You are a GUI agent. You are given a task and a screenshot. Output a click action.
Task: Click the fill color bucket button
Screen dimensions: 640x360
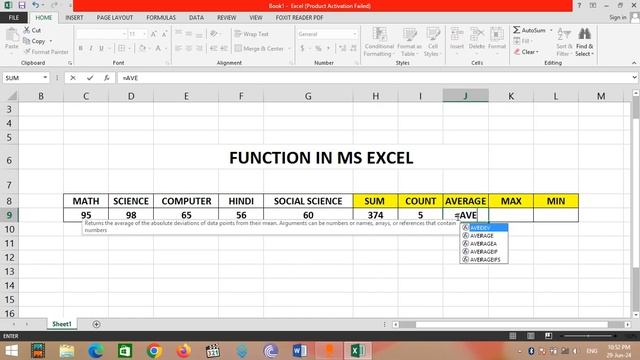(x=142, y=48)
